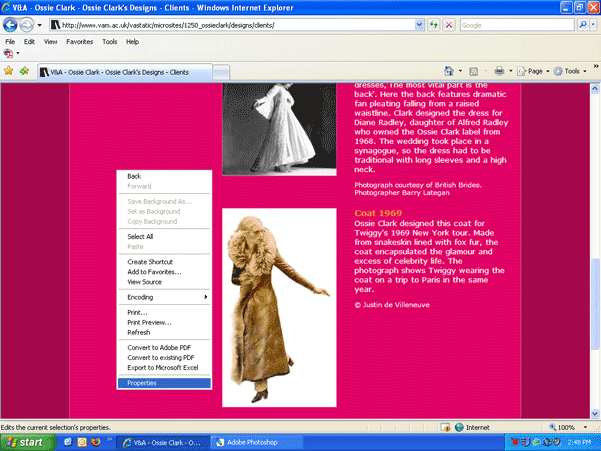Expand the Page dropdown menu
This screenshot has height=451, width=601.
tap(536, 71)
